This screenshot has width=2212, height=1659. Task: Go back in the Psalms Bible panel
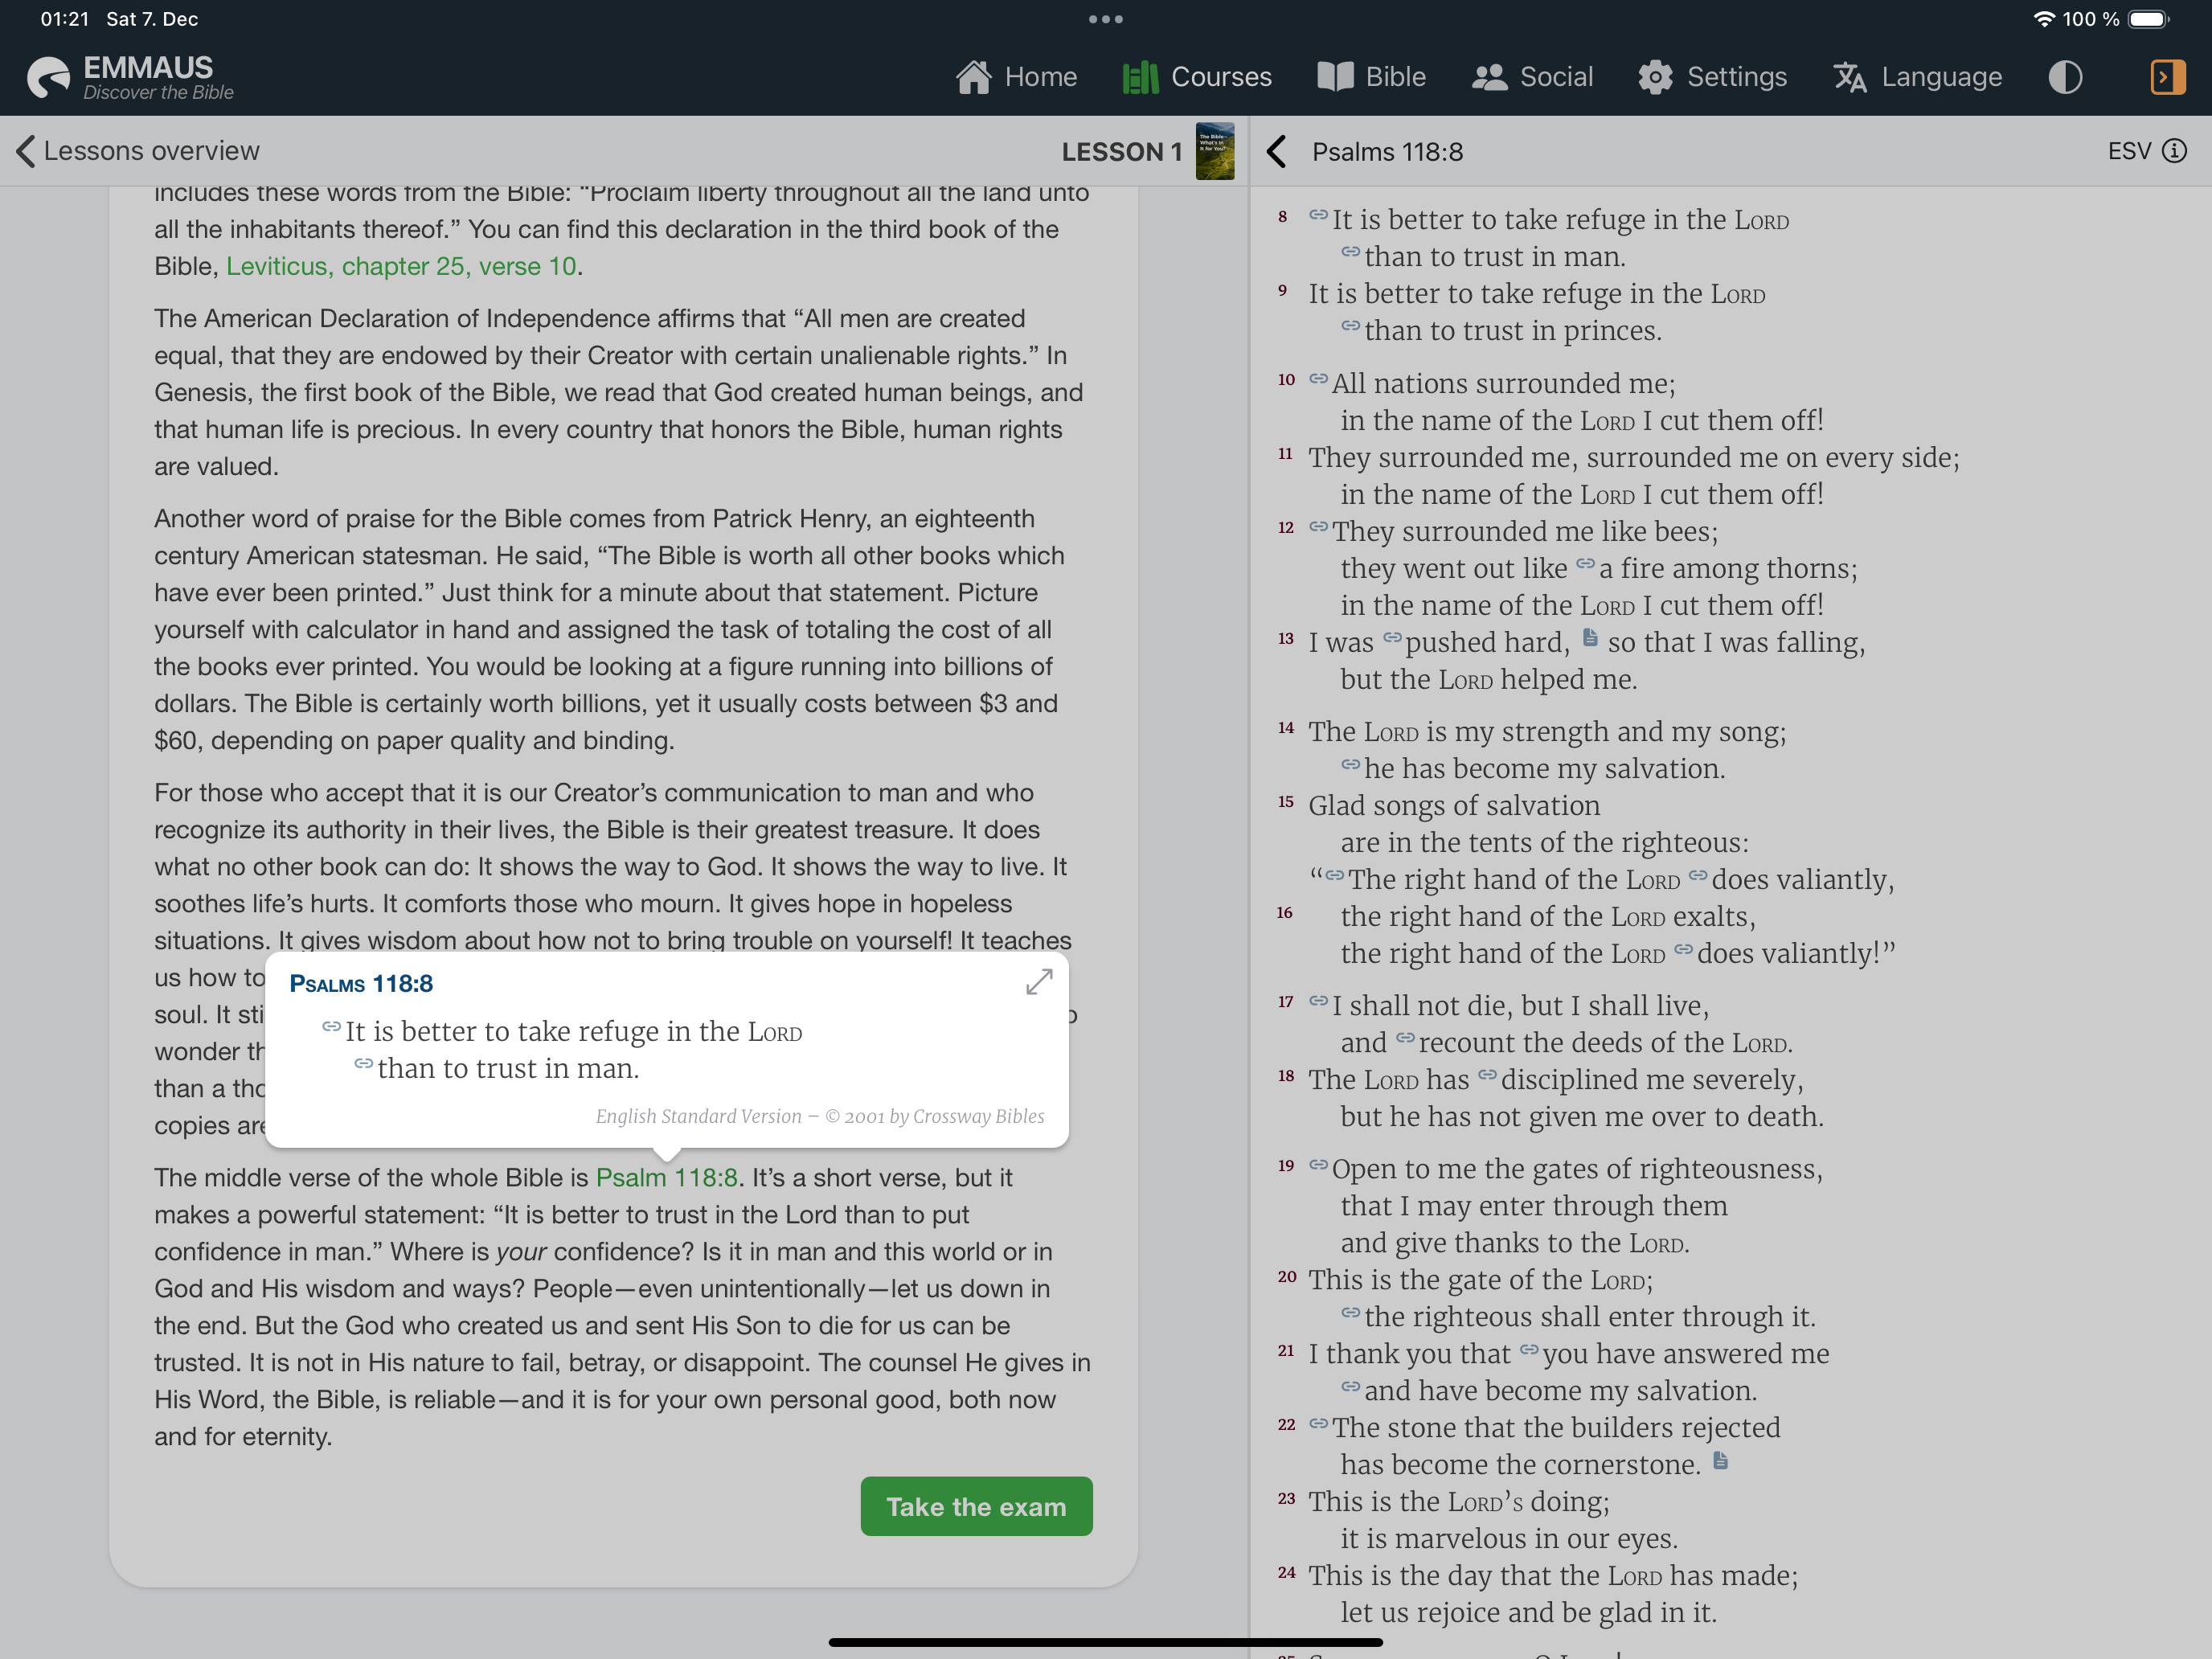click(x=1277, y=152)
